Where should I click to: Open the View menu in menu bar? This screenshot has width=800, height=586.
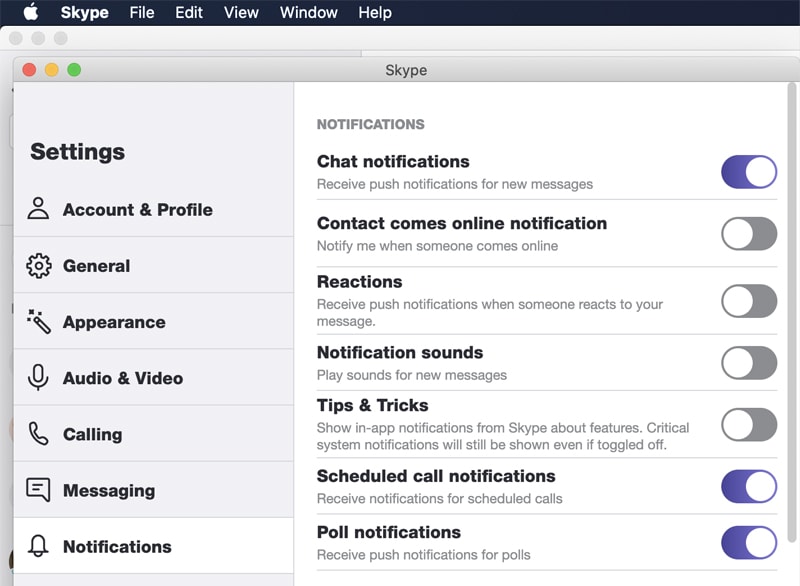click(241, 13)
